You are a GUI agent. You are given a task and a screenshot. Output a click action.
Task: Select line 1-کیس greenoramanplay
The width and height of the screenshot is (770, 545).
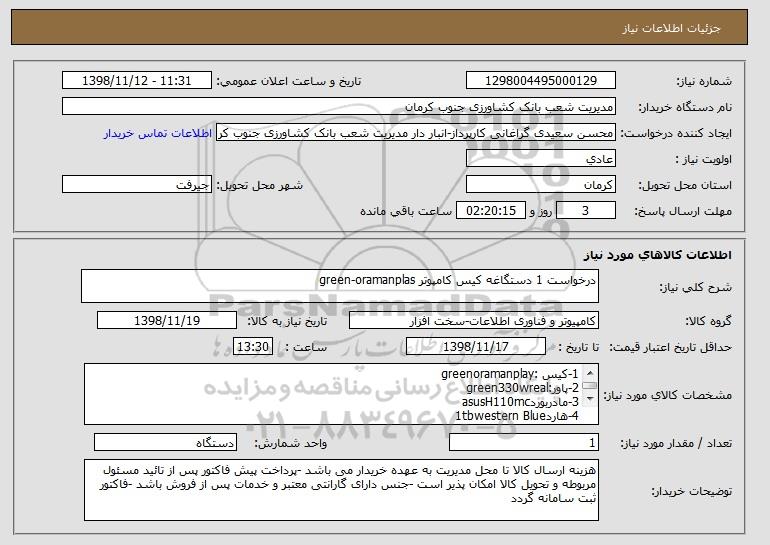click(510, 374)
